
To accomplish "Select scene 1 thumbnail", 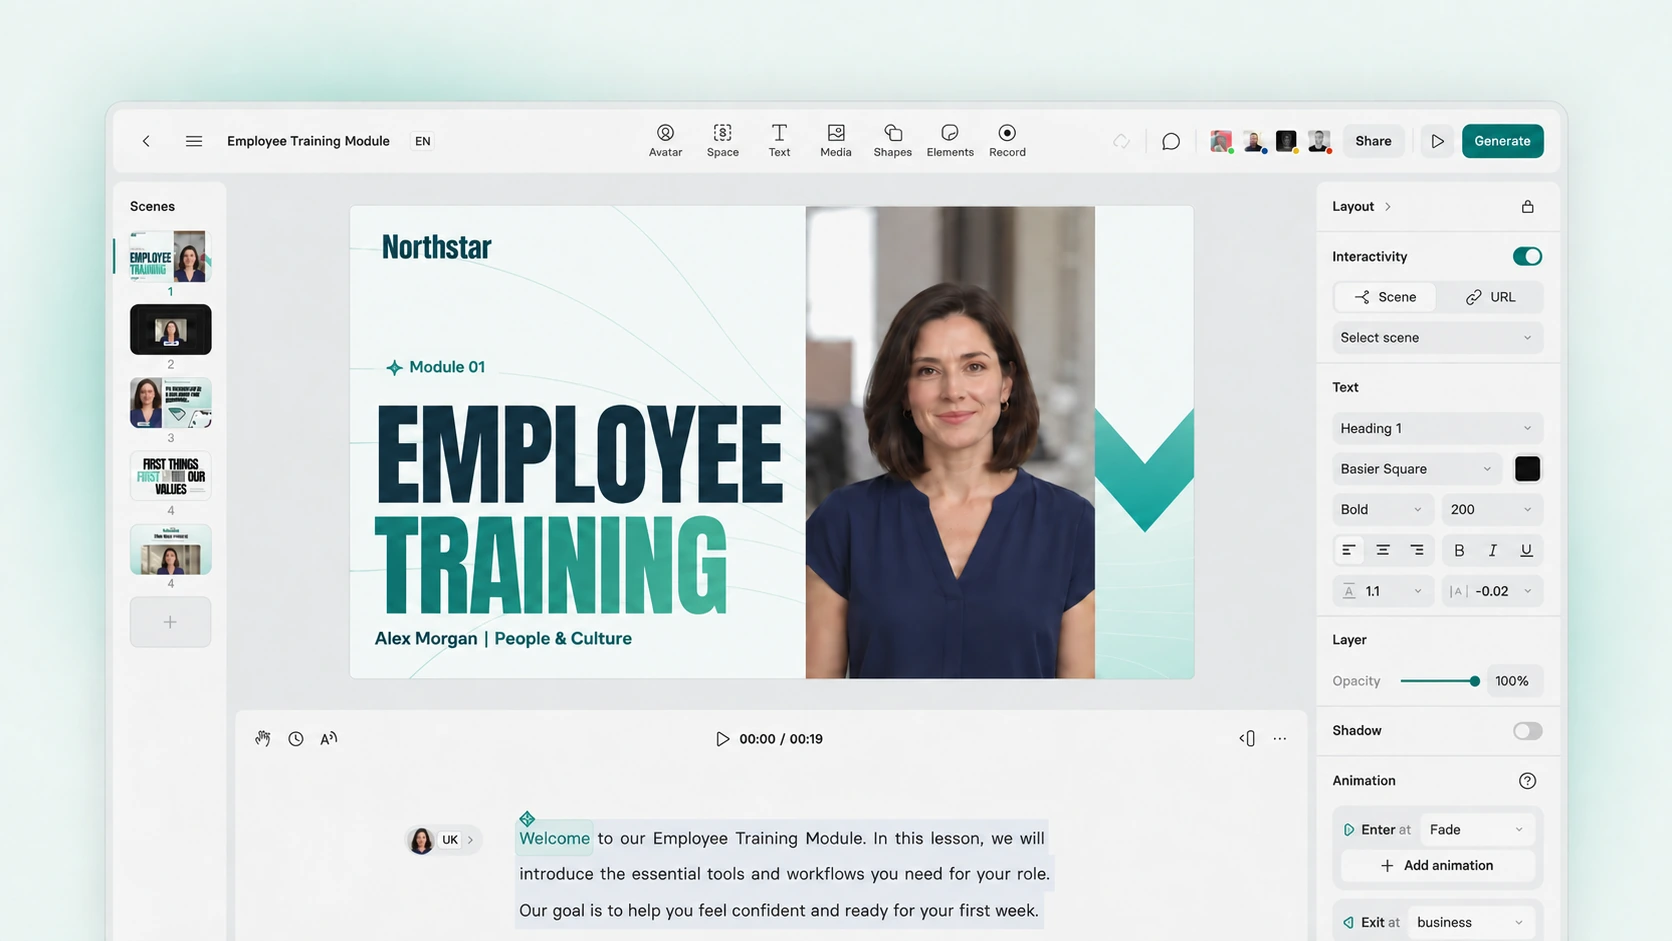I will pyautogui.click(x=170, y=257).
